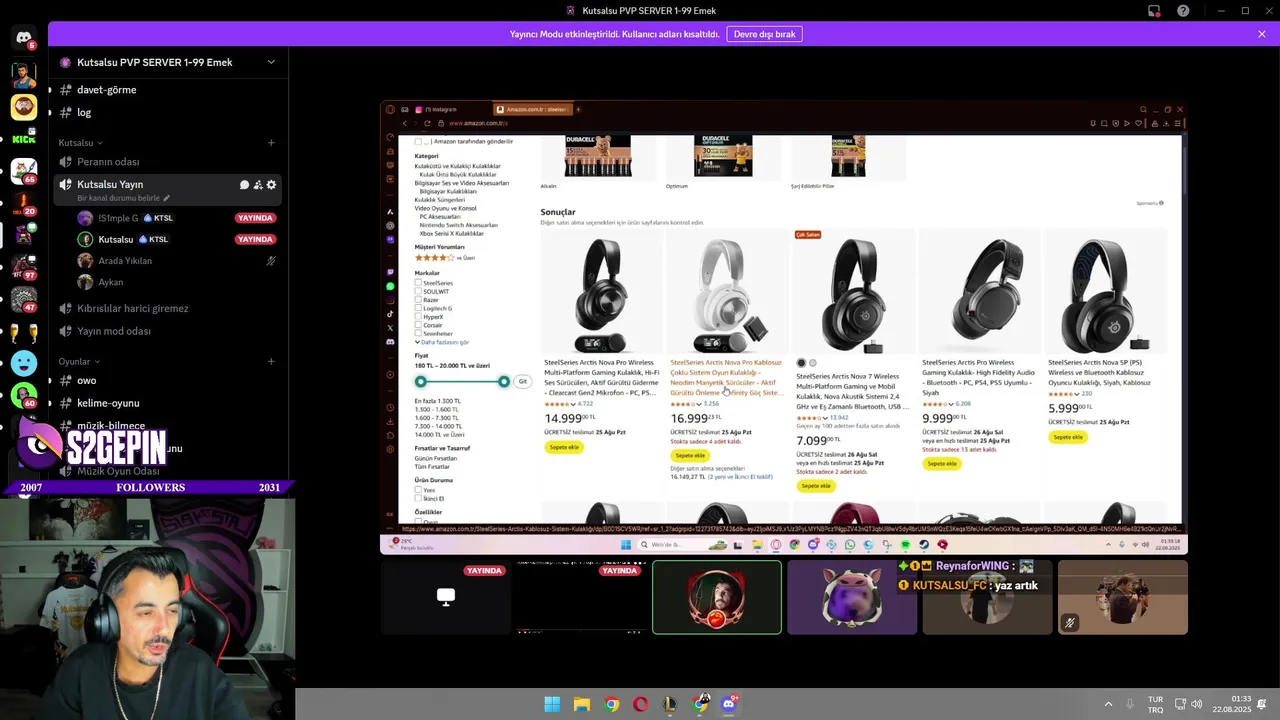
Task: Show hidden system tray icons chevron
Action: tap(1108, 704)
